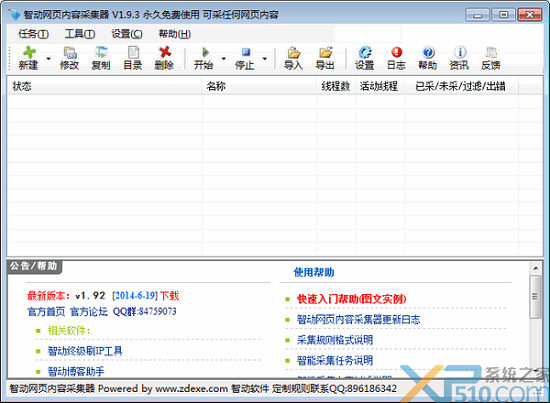Open the 采集规则格式说明 link
Screen dimensions: 550x403
pyautogui.click(x=335, y=340)
